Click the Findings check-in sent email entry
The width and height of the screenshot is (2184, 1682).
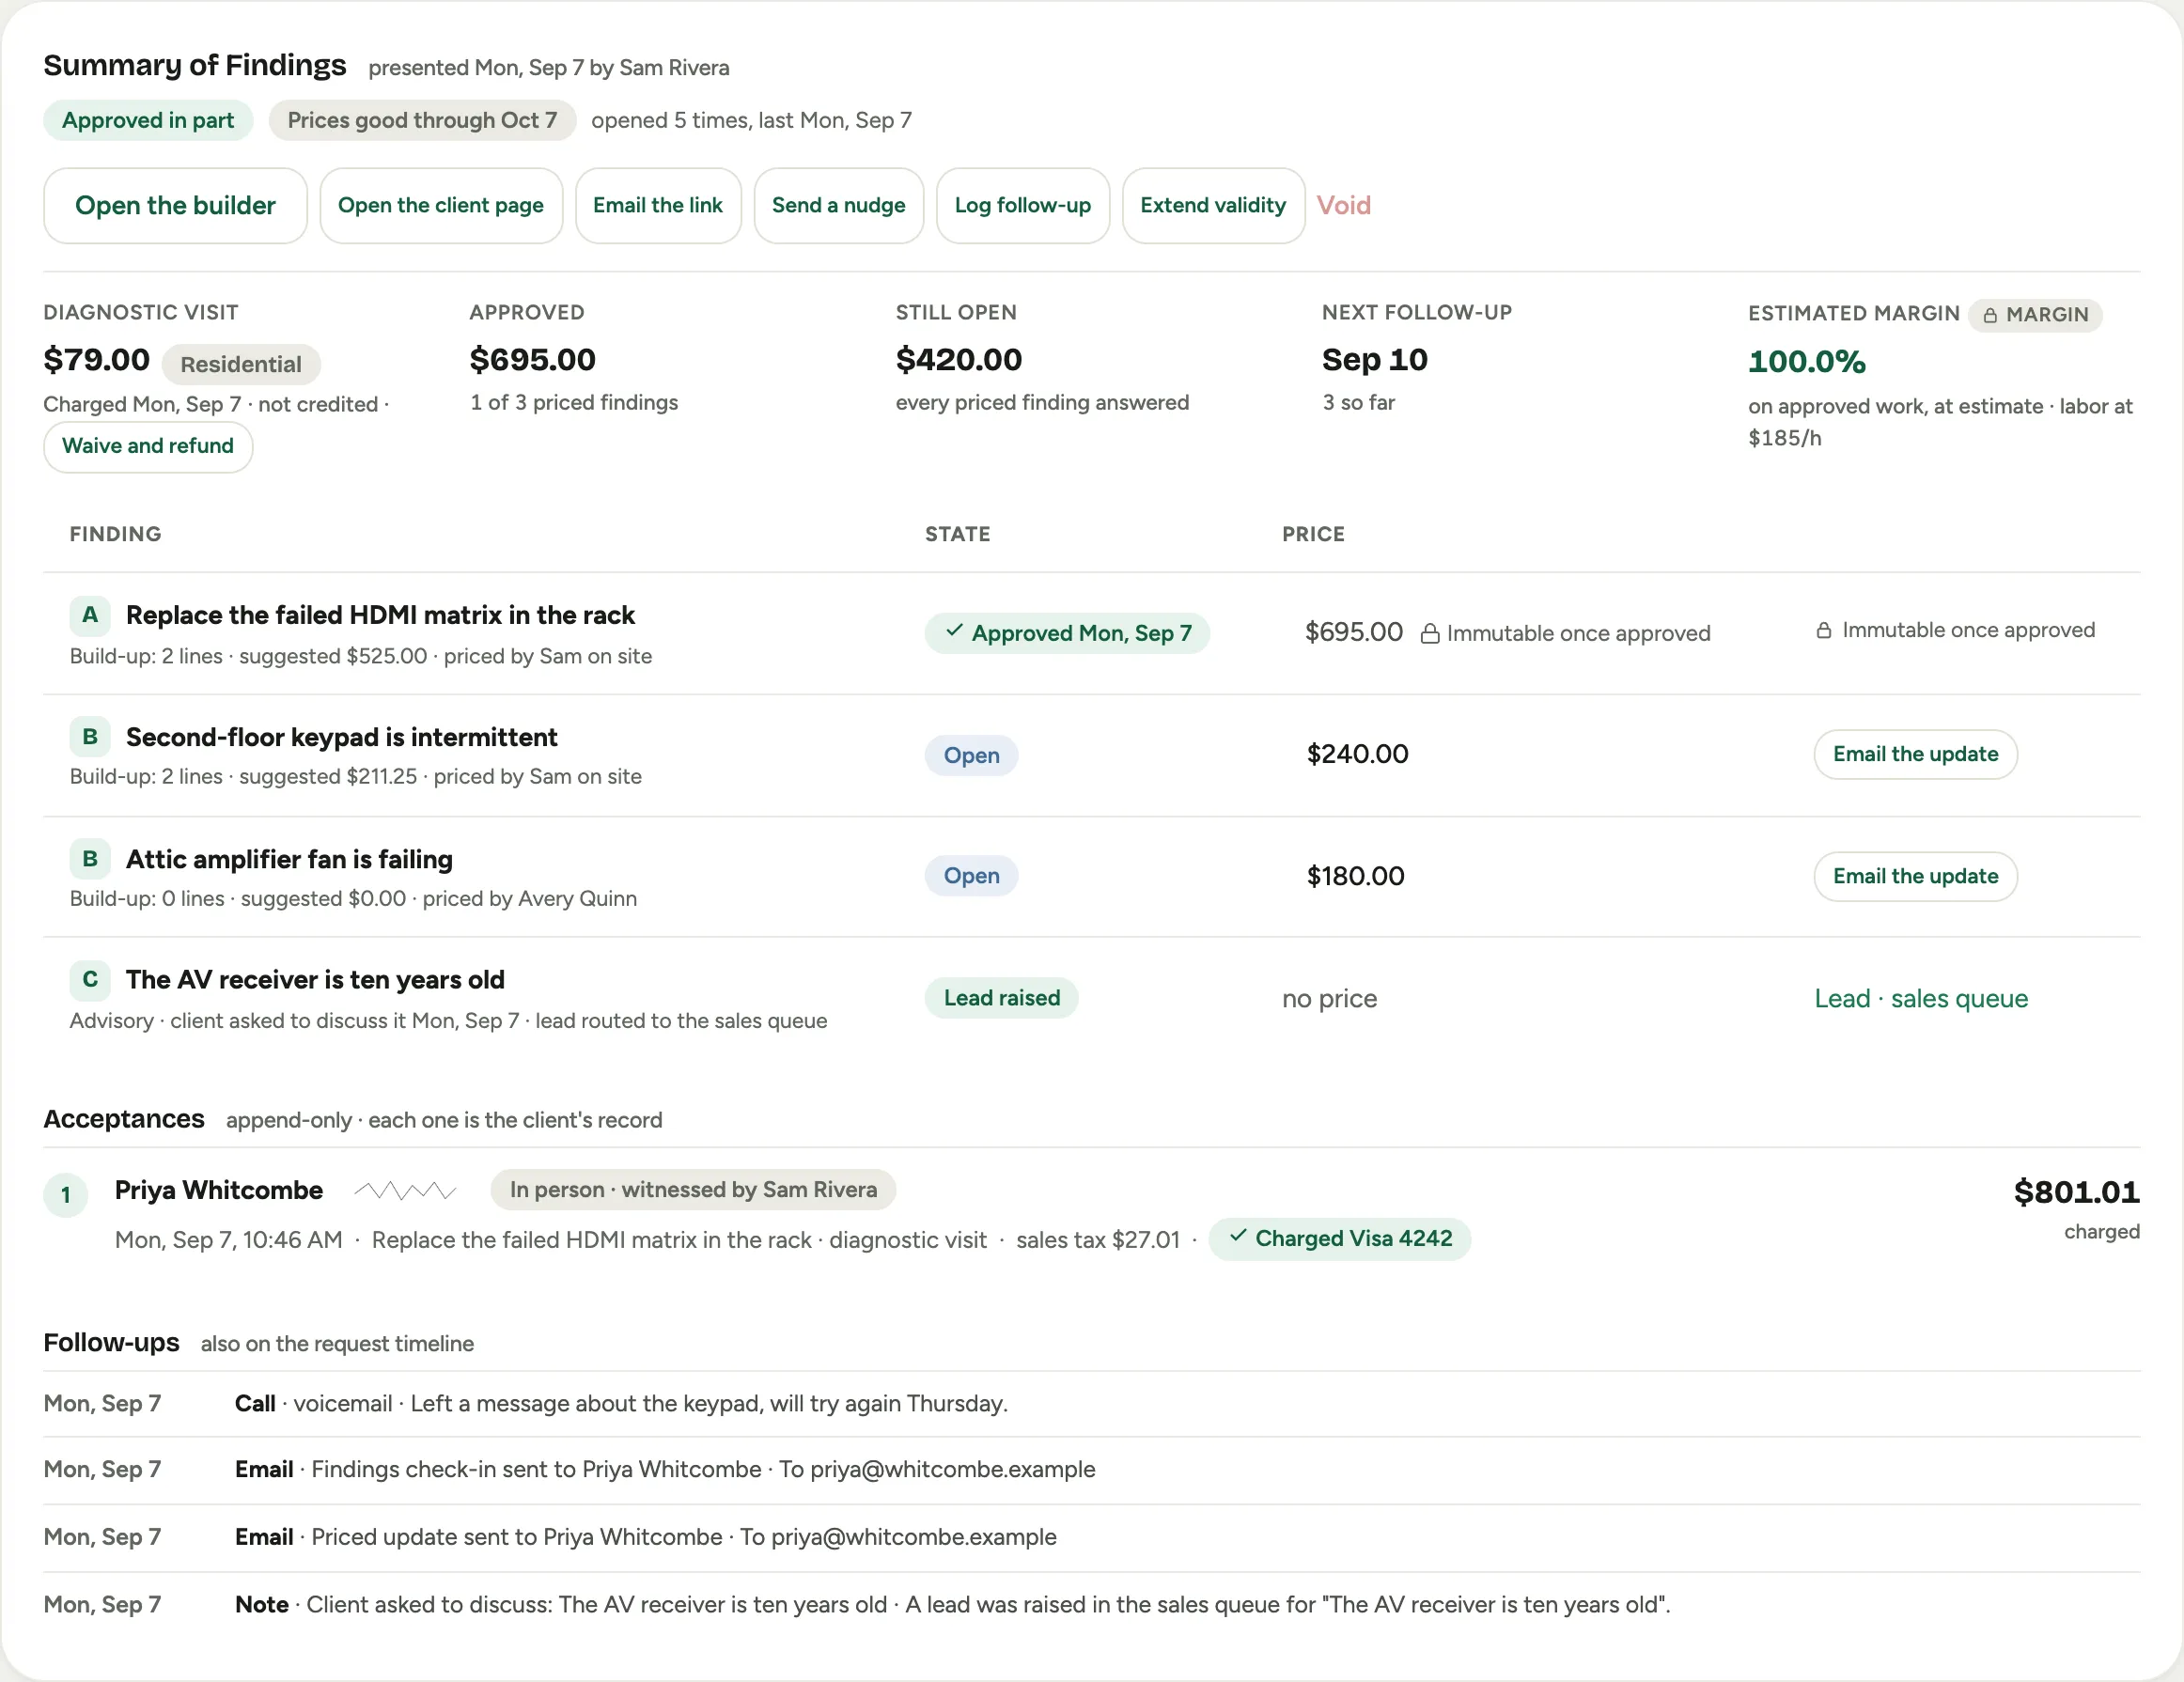[1092, 1469]
